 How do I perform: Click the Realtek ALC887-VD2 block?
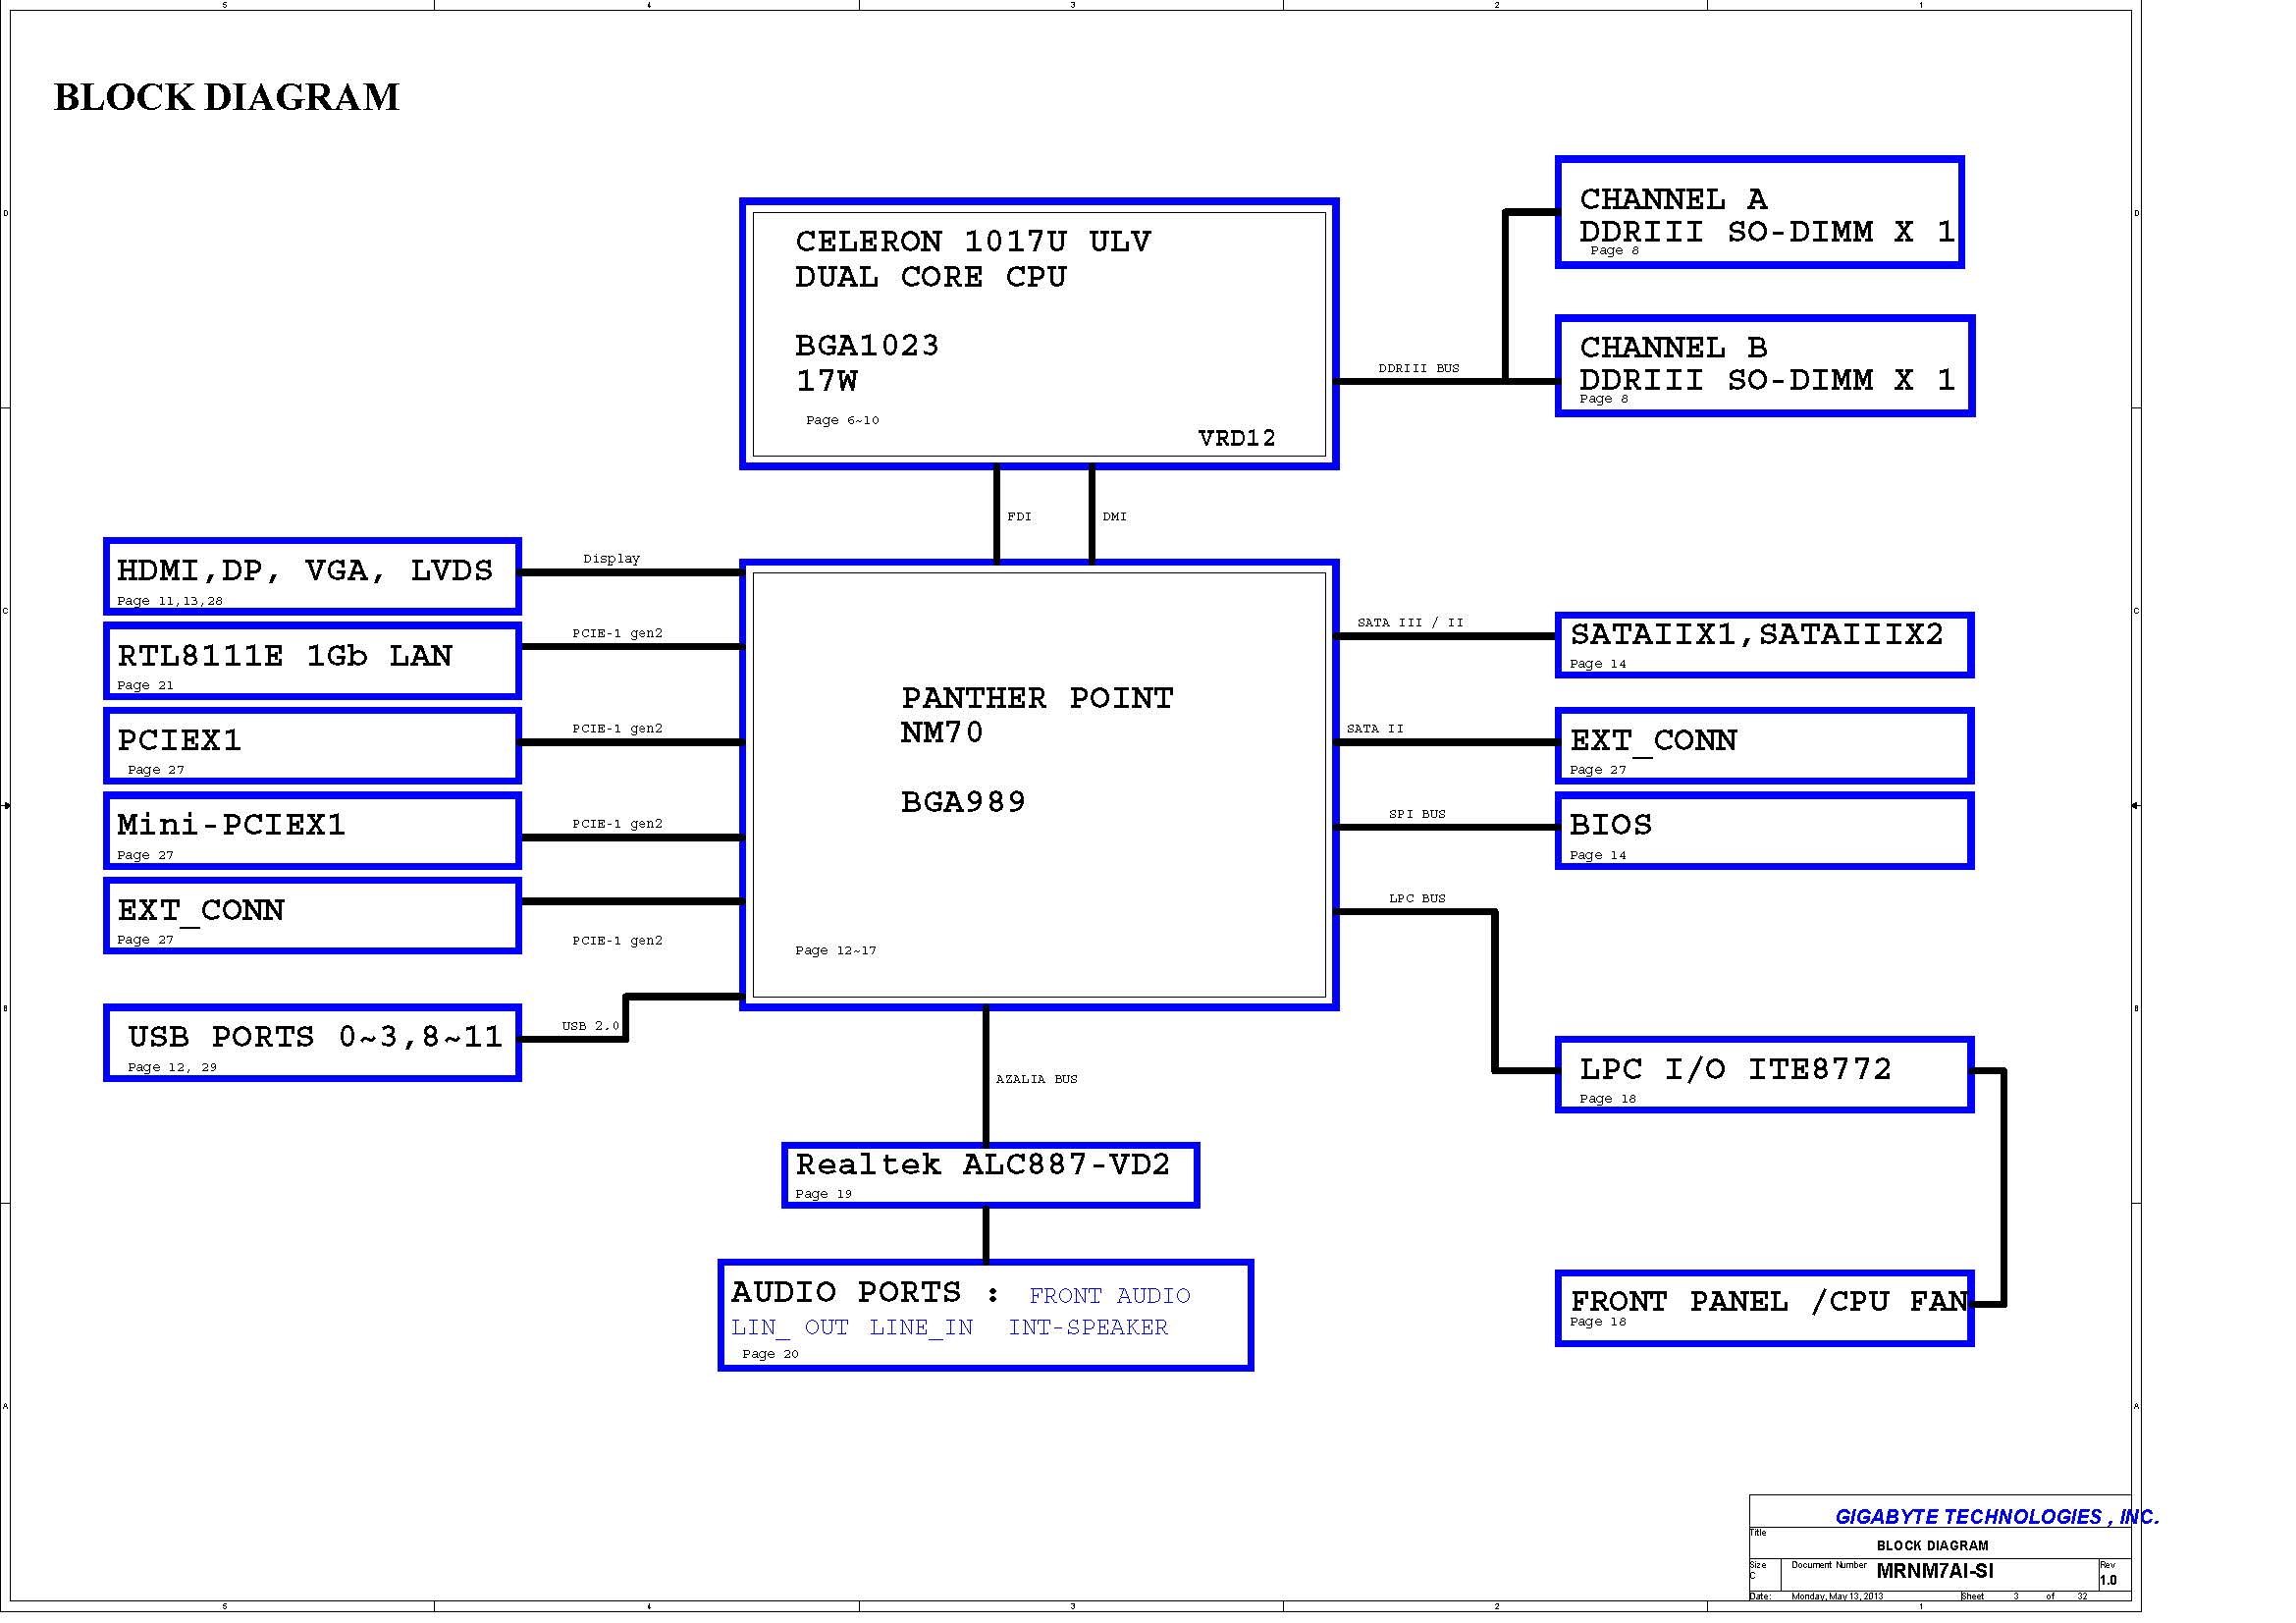click(x=990, y=1175)
